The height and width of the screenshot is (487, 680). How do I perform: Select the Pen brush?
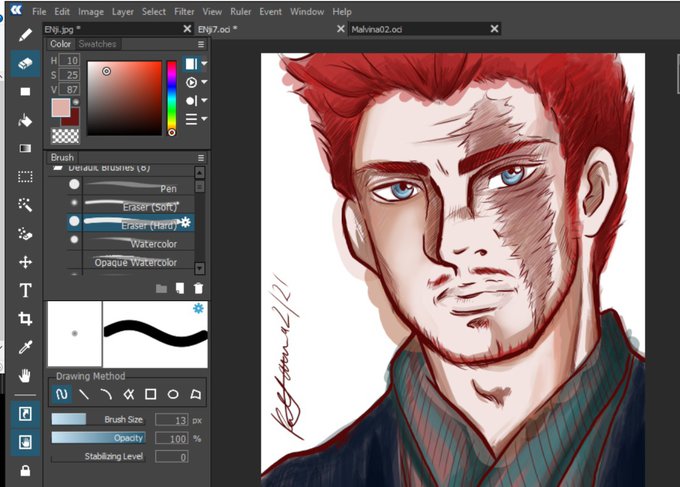click(x=130, y=186)
